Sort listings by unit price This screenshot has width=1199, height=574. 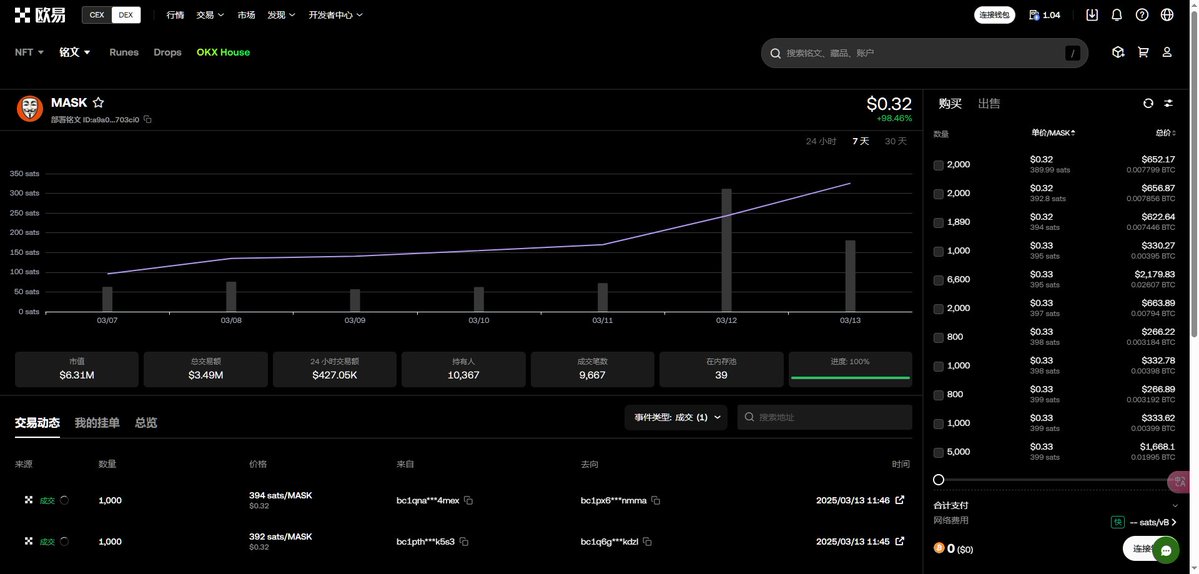1053,133
